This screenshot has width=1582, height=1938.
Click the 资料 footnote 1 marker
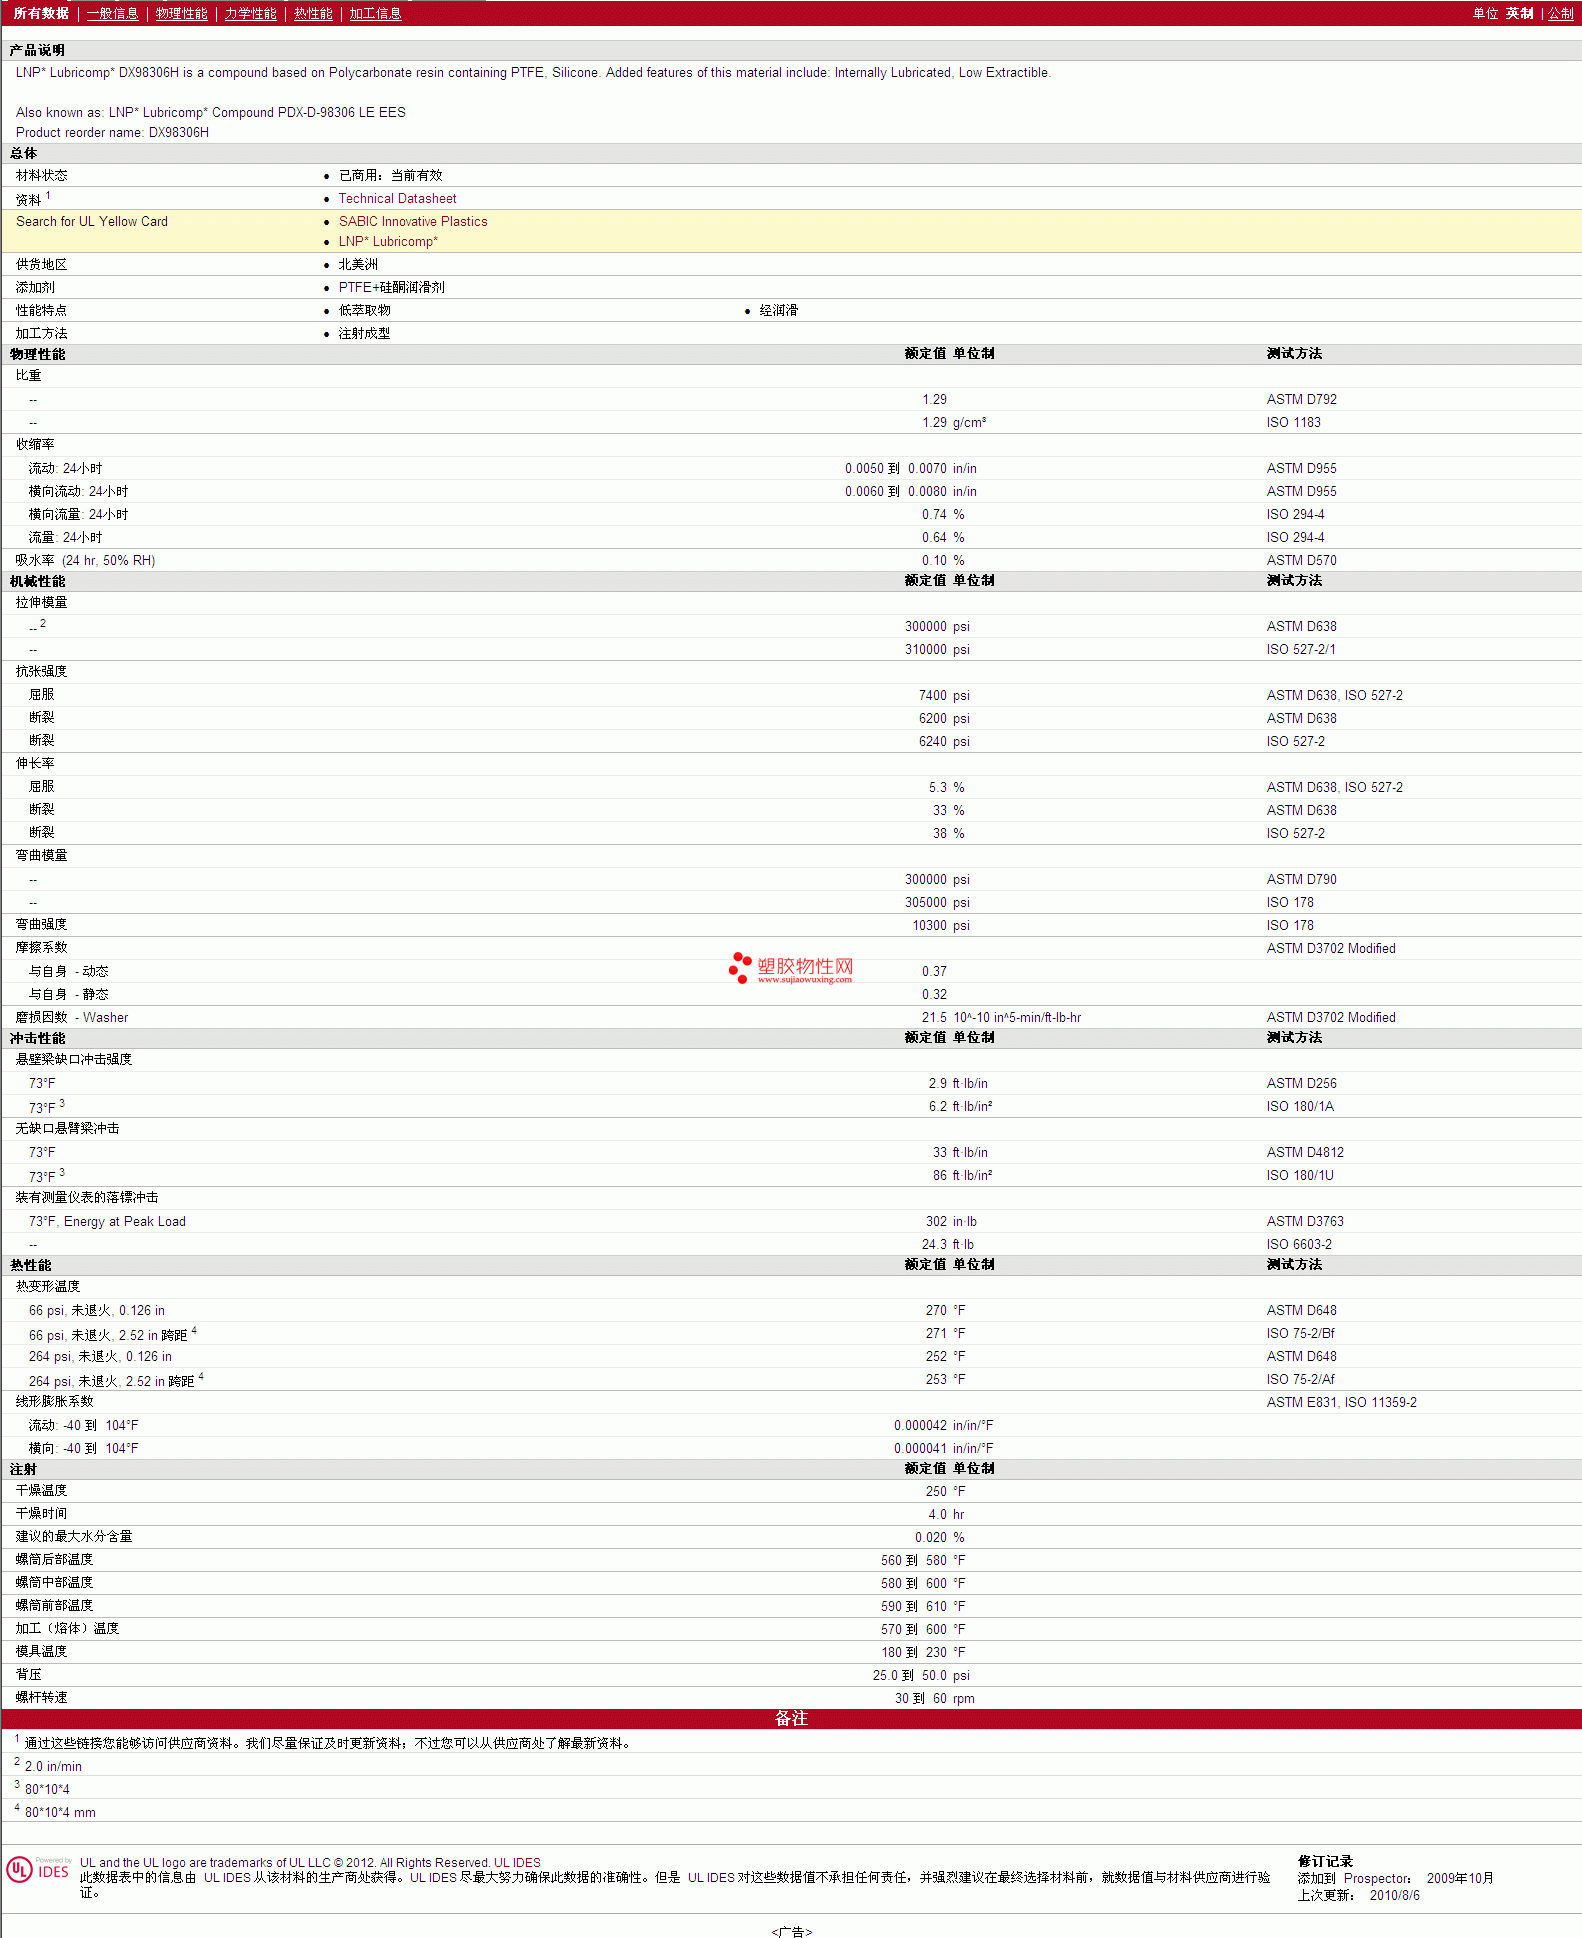48,196
